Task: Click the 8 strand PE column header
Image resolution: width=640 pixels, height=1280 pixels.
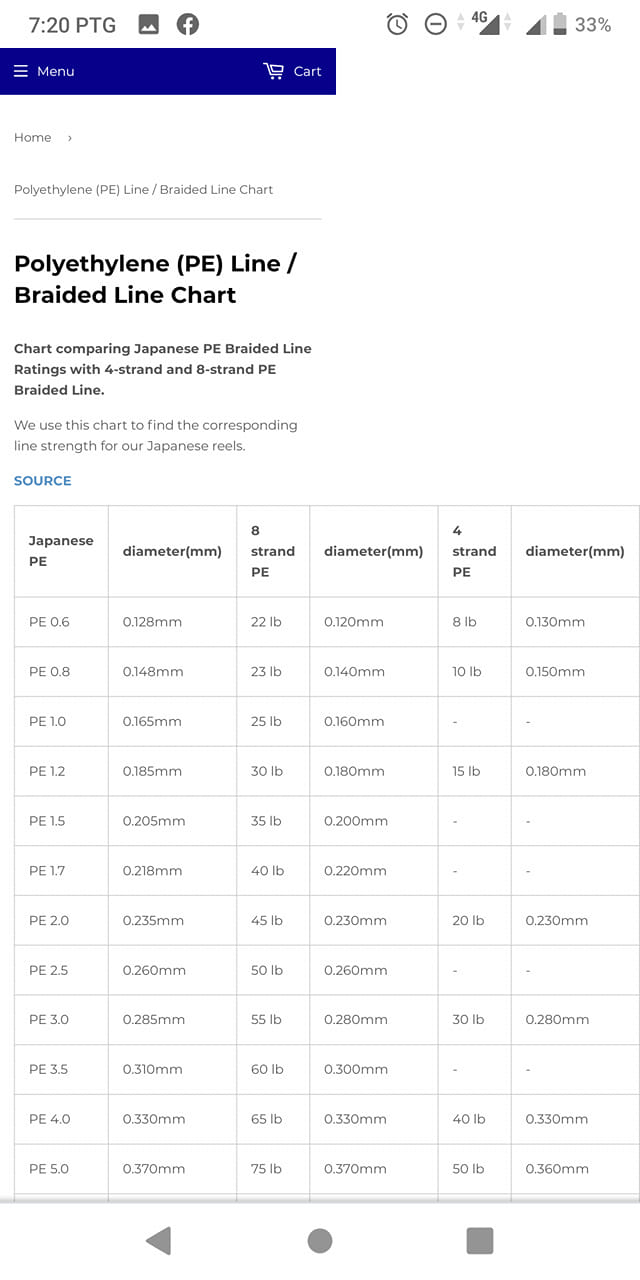Action: pyautogui.click(x=273, y=551)
